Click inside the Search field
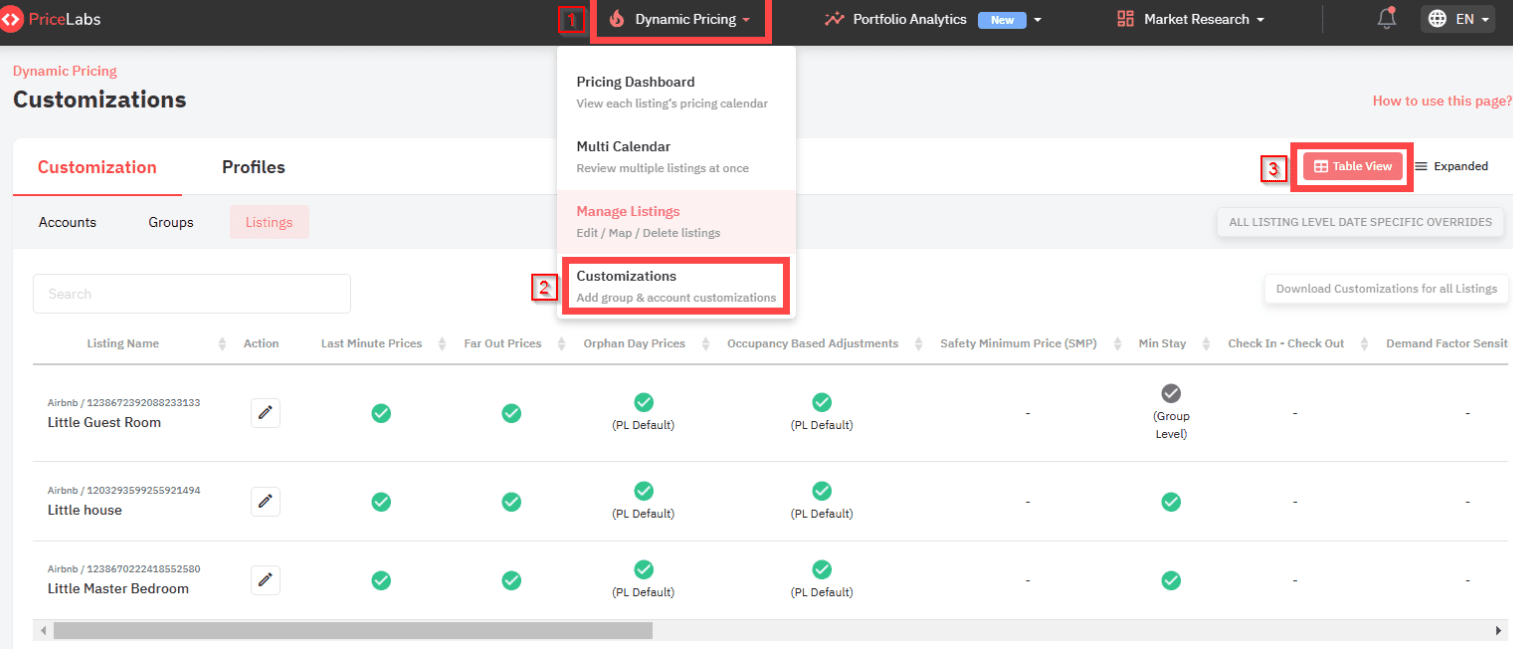This screenshot has height=649, width=1513. 191,293
